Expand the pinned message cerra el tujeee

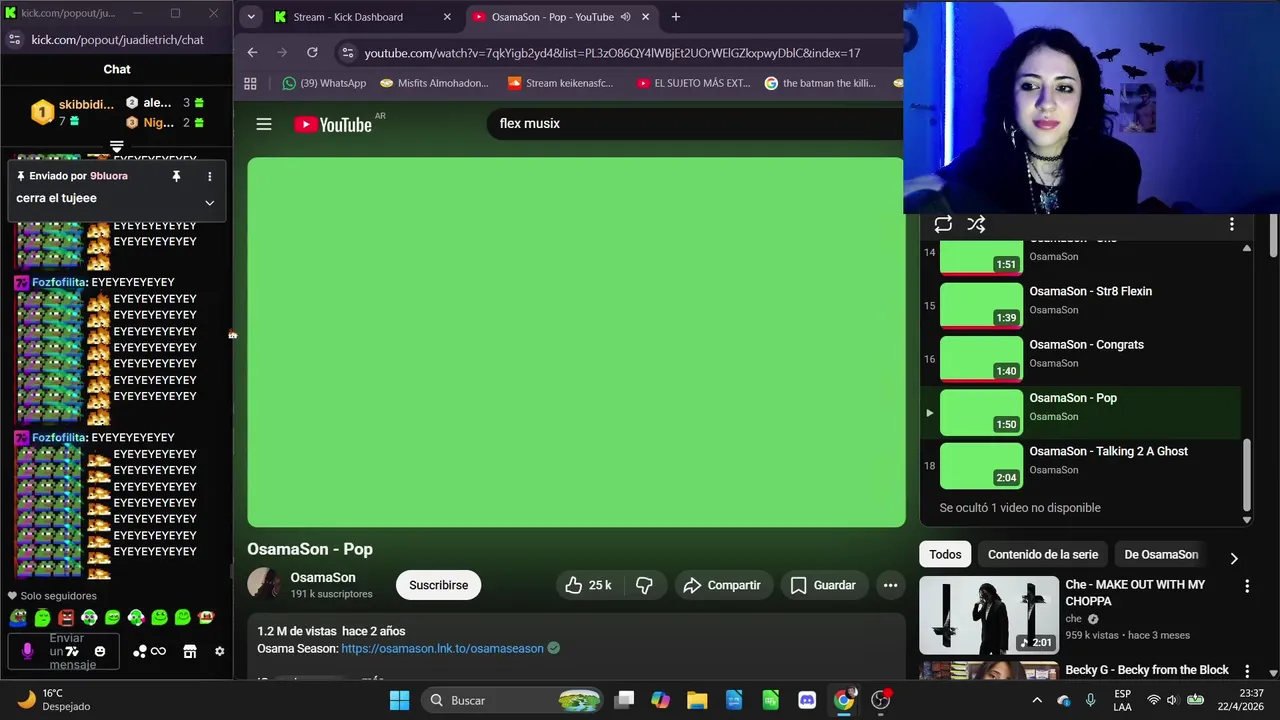pos(209,202)
